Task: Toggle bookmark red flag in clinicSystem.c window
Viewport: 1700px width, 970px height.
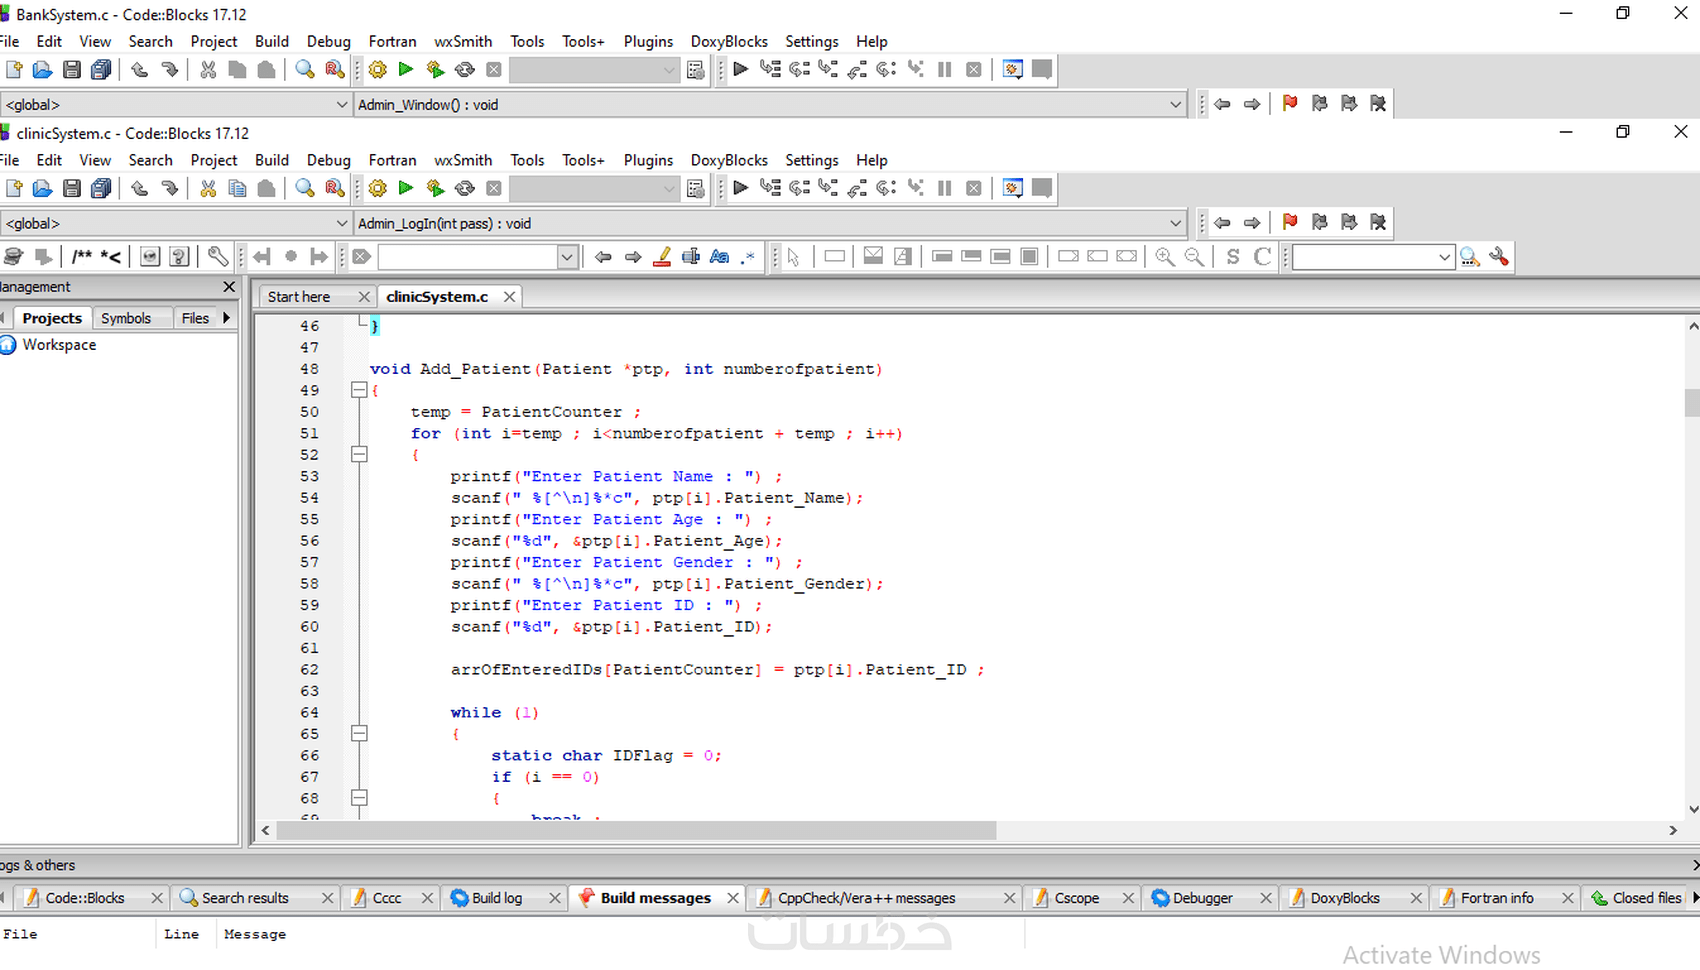Action: coord(1290,222)
